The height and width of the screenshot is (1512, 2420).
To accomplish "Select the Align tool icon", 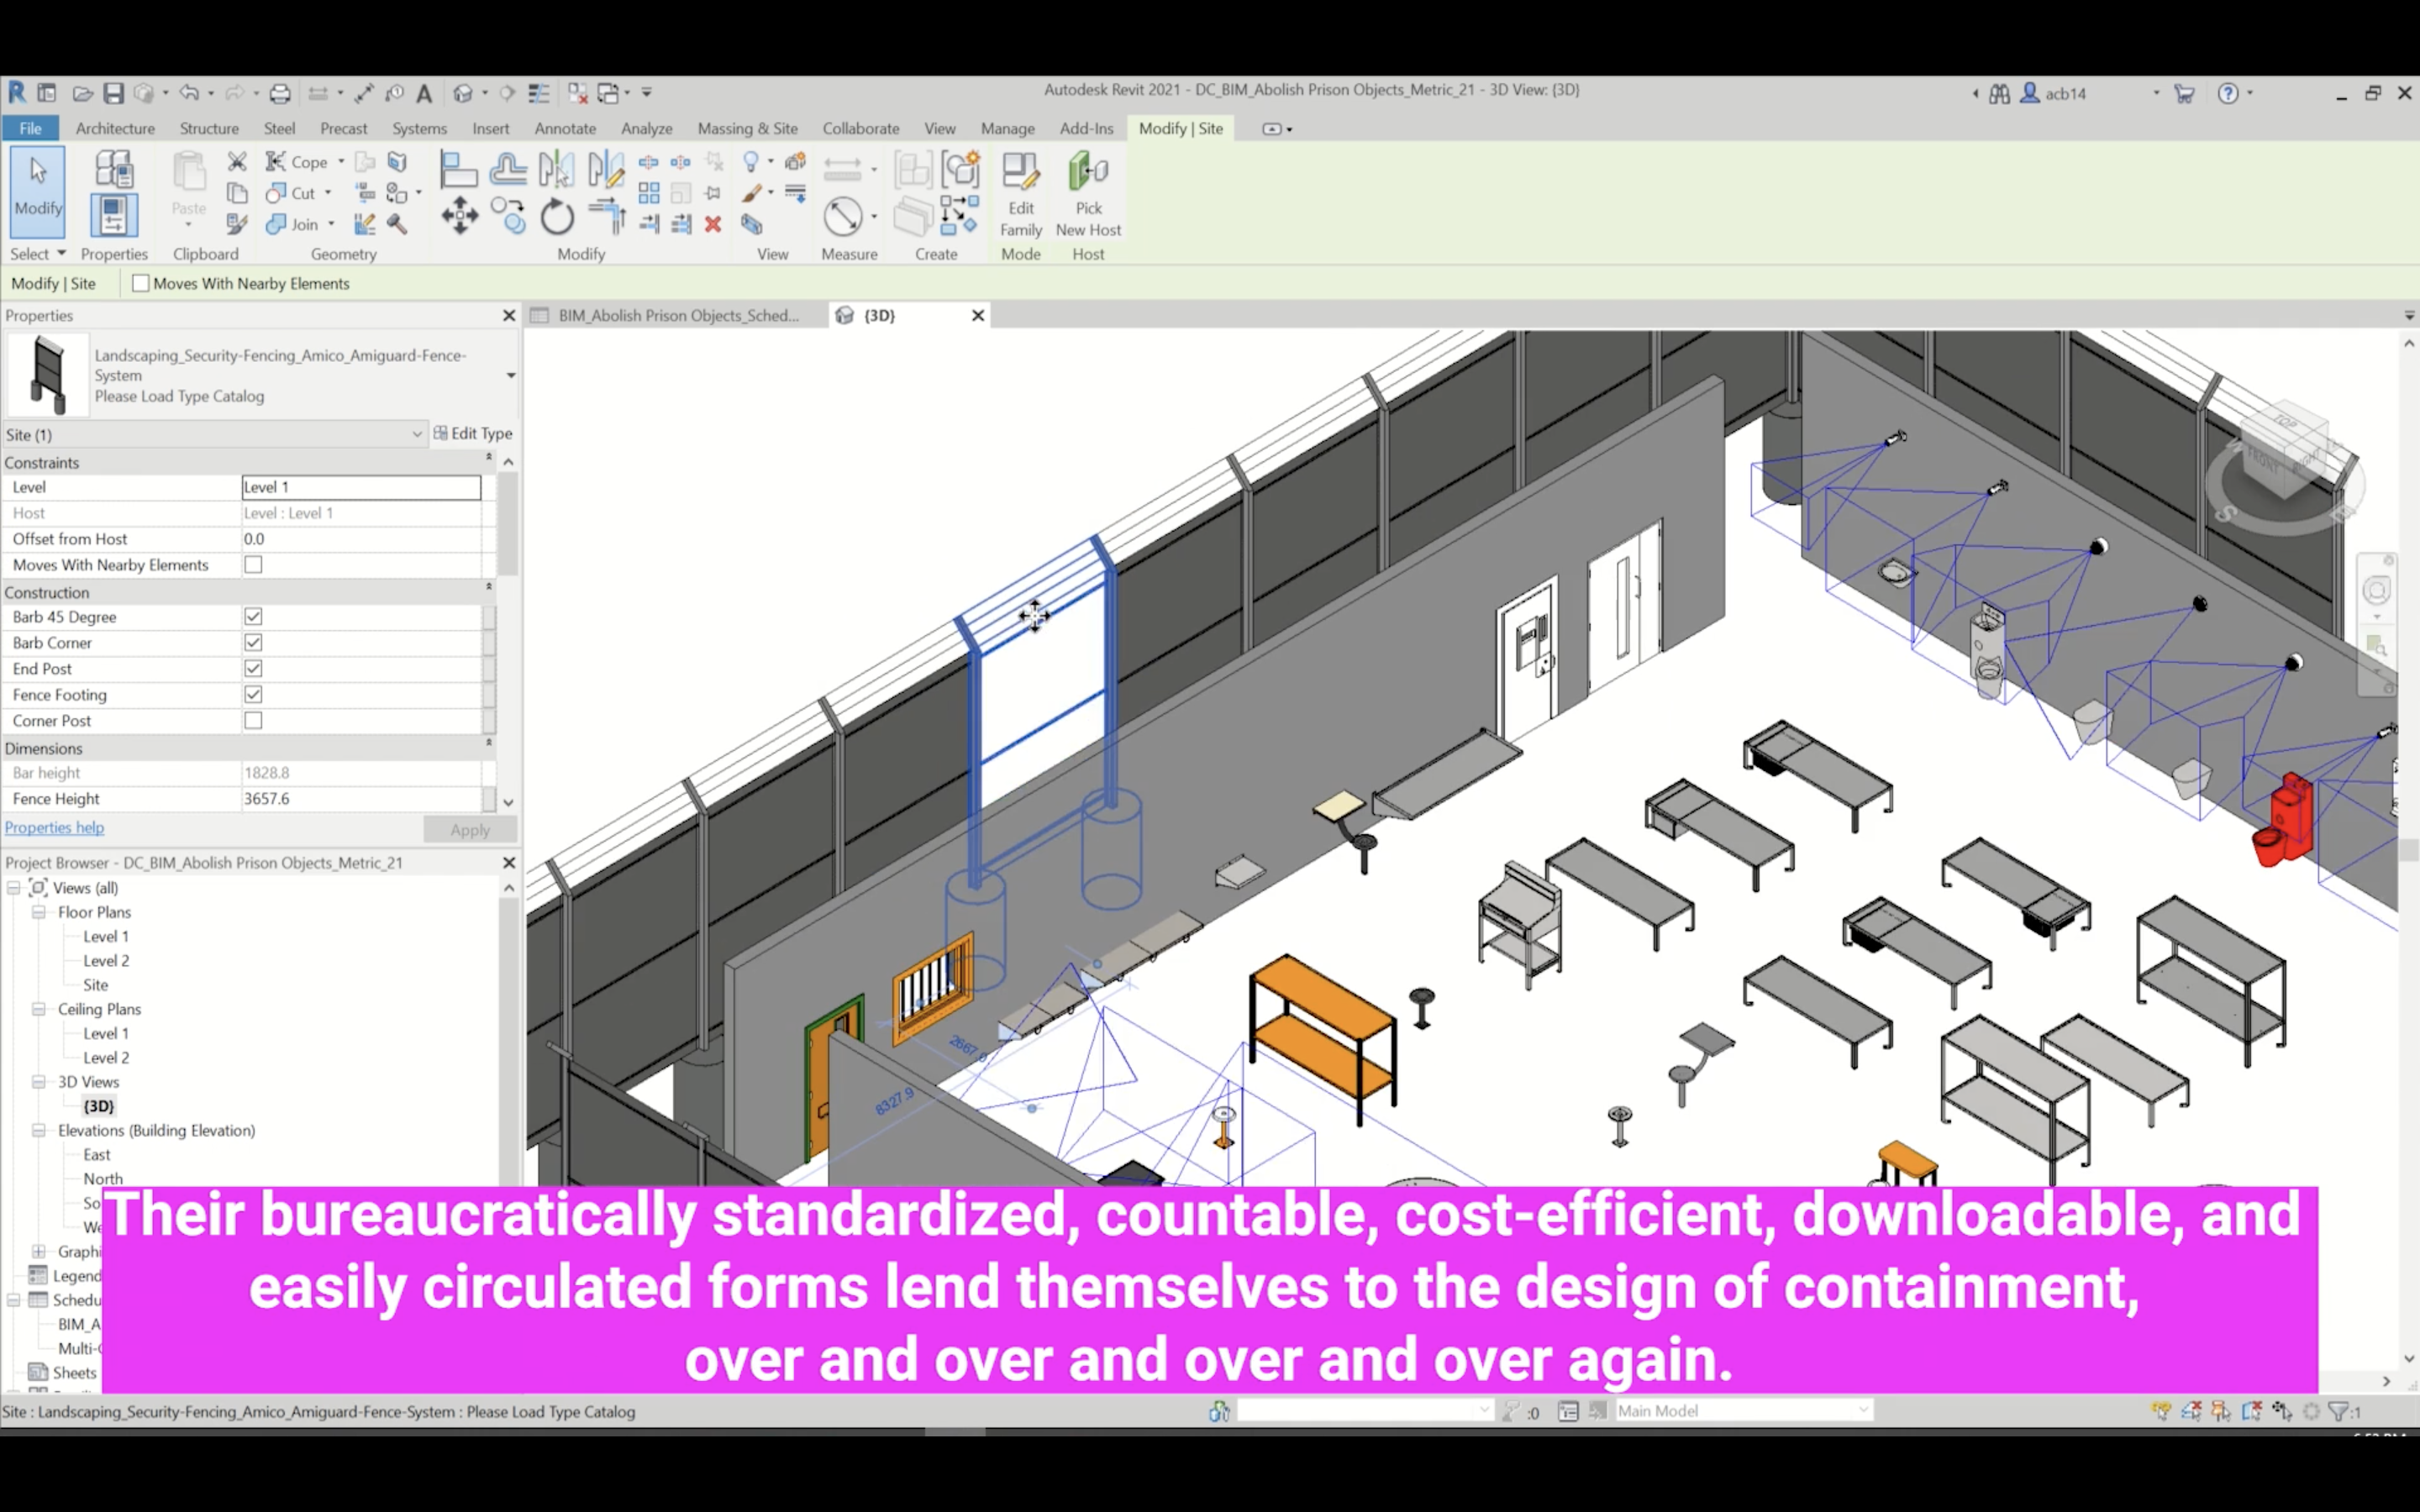I will [458, 169].
